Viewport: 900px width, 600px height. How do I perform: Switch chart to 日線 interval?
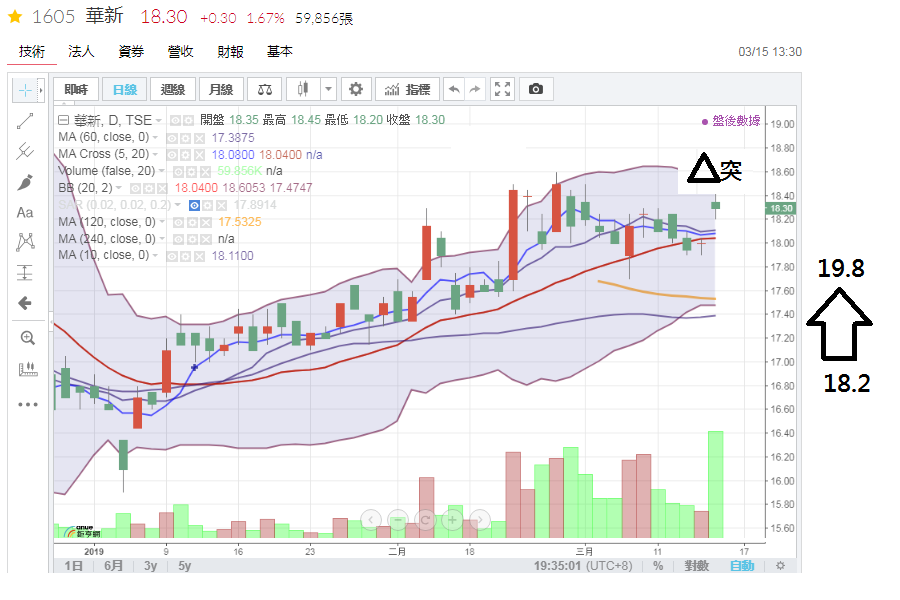(x=125, y=89)
